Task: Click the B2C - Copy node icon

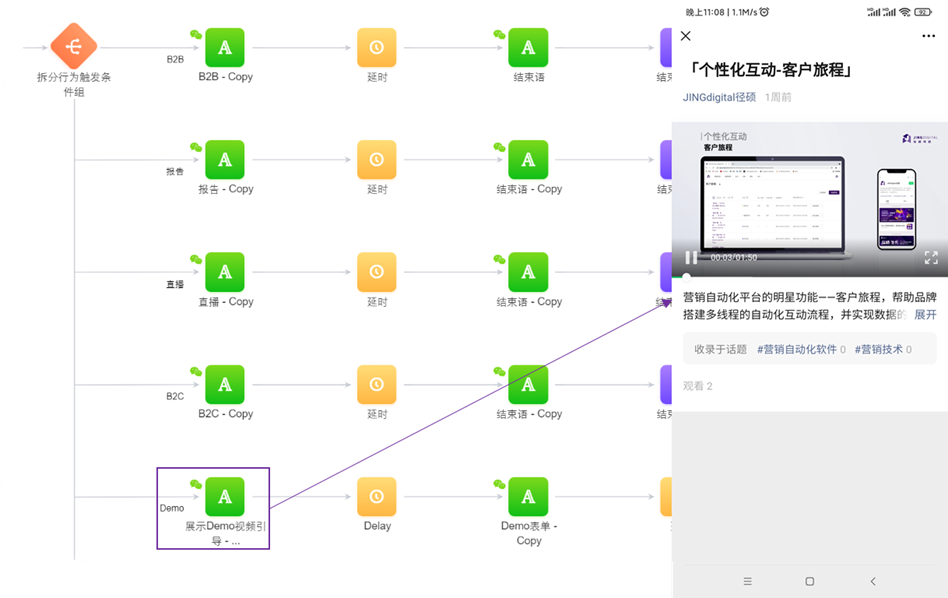Action: [225, 385]
